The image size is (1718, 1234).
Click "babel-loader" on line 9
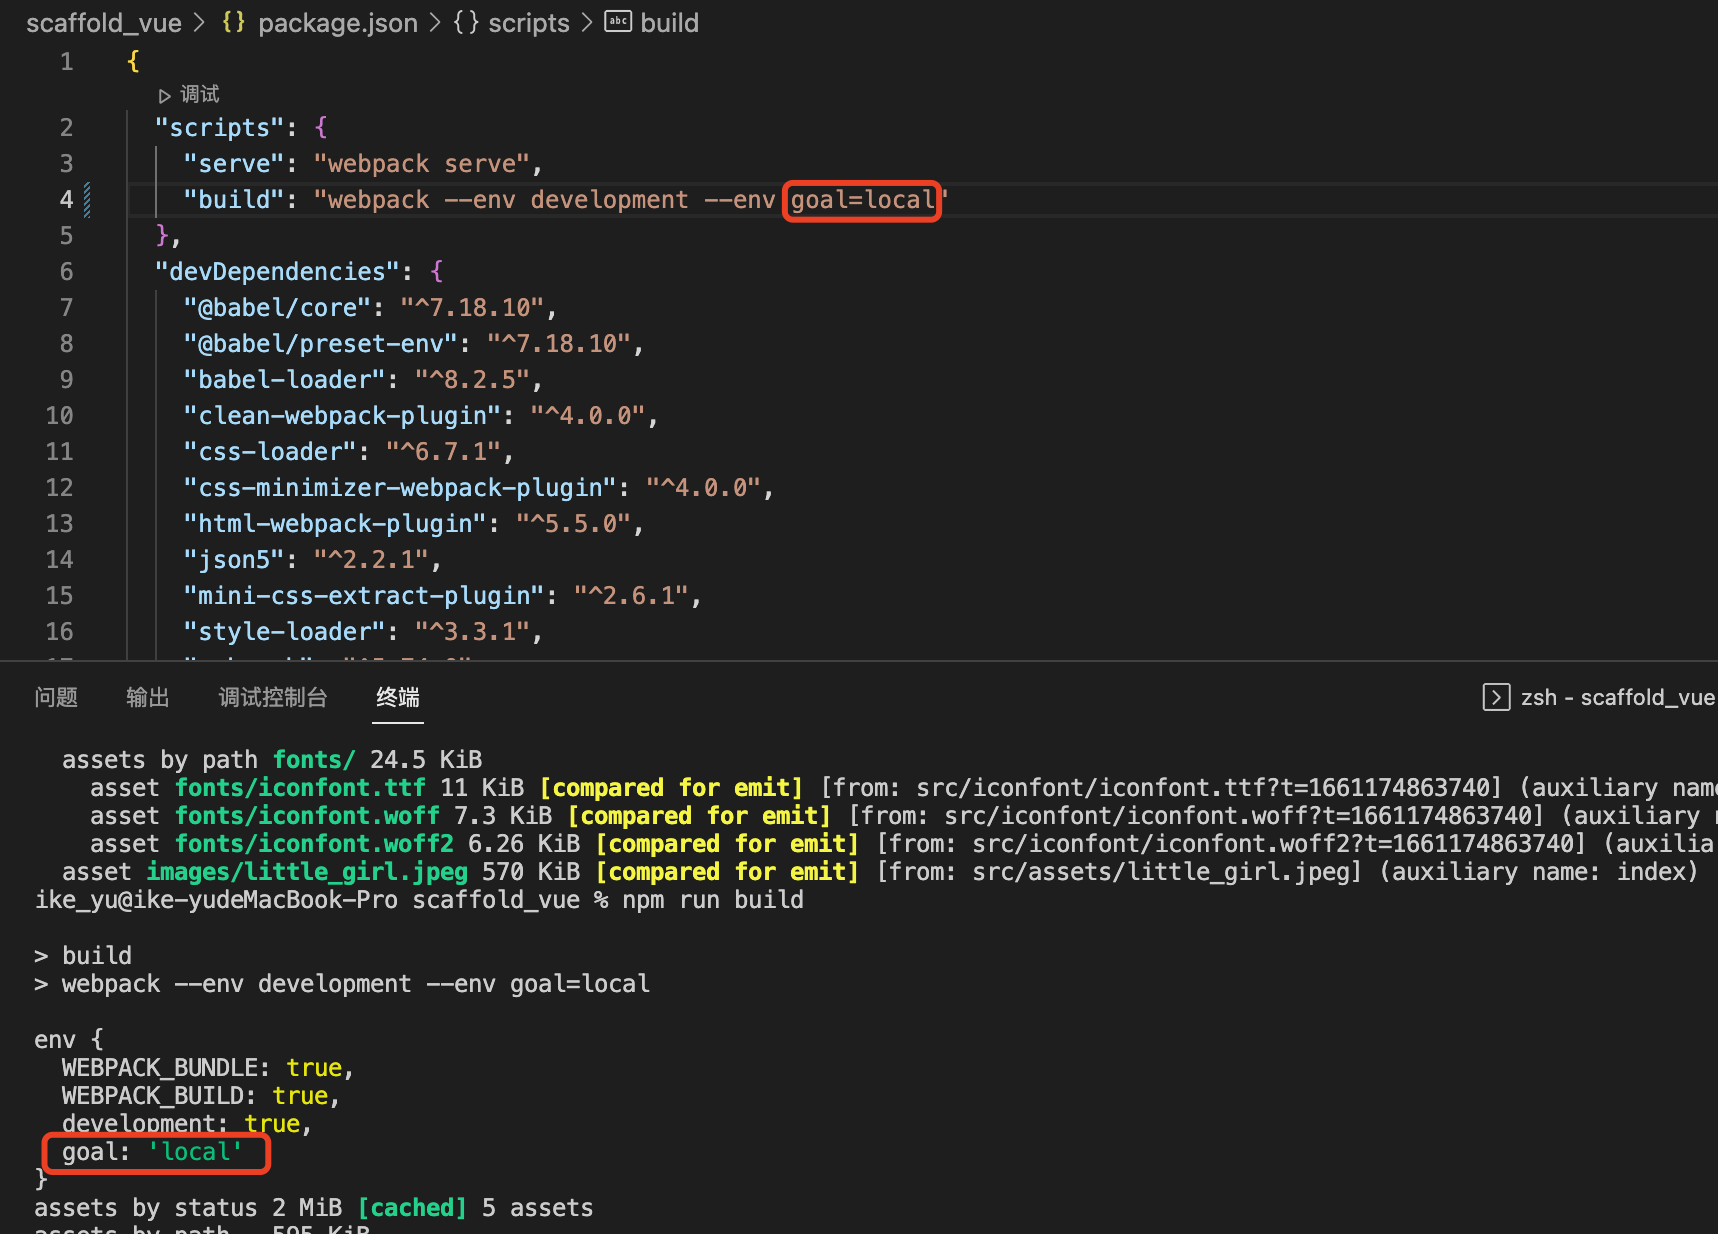pyautogui.click(x=285, y=380)
